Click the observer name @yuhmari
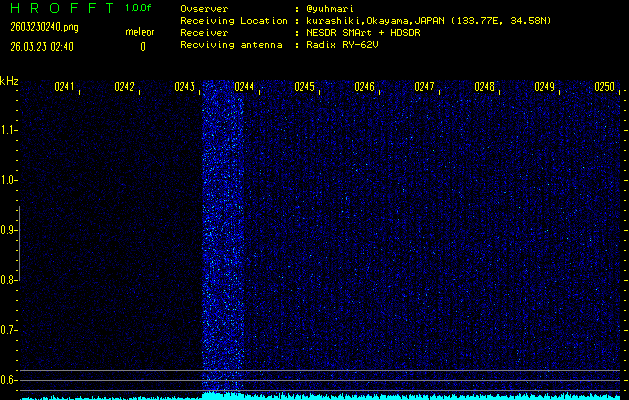The height and width of the screenshot is (400, 629). point(330,9)
